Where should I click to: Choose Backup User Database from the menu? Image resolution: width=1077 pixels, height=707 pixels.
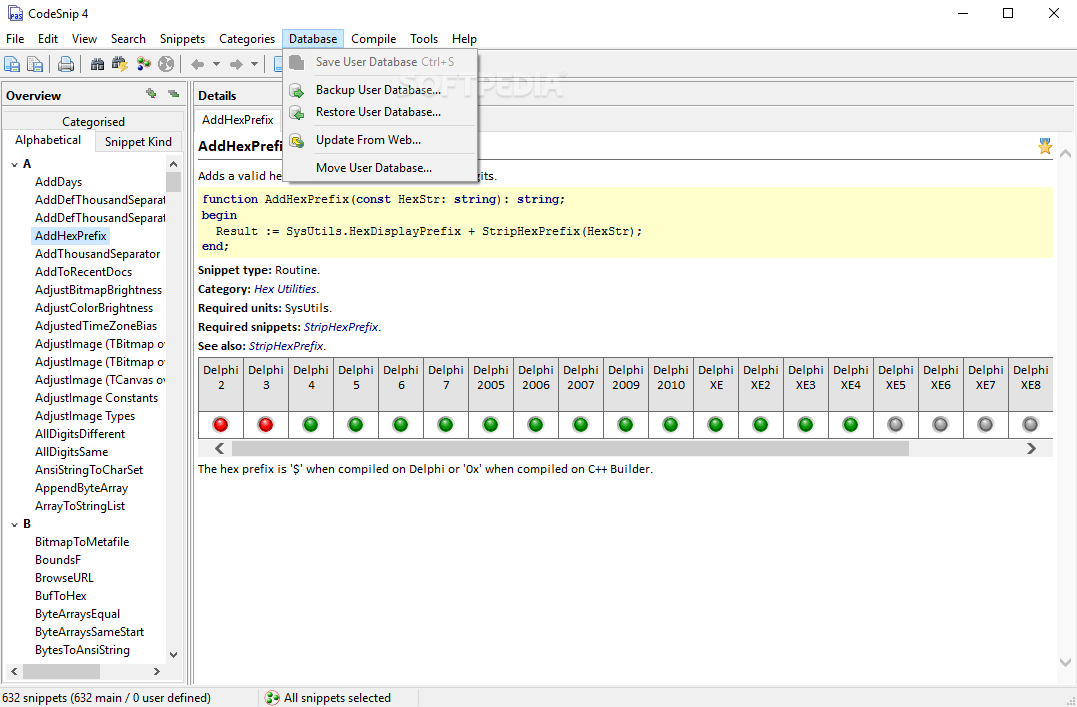pyautogui.click(x=381, y=90)
